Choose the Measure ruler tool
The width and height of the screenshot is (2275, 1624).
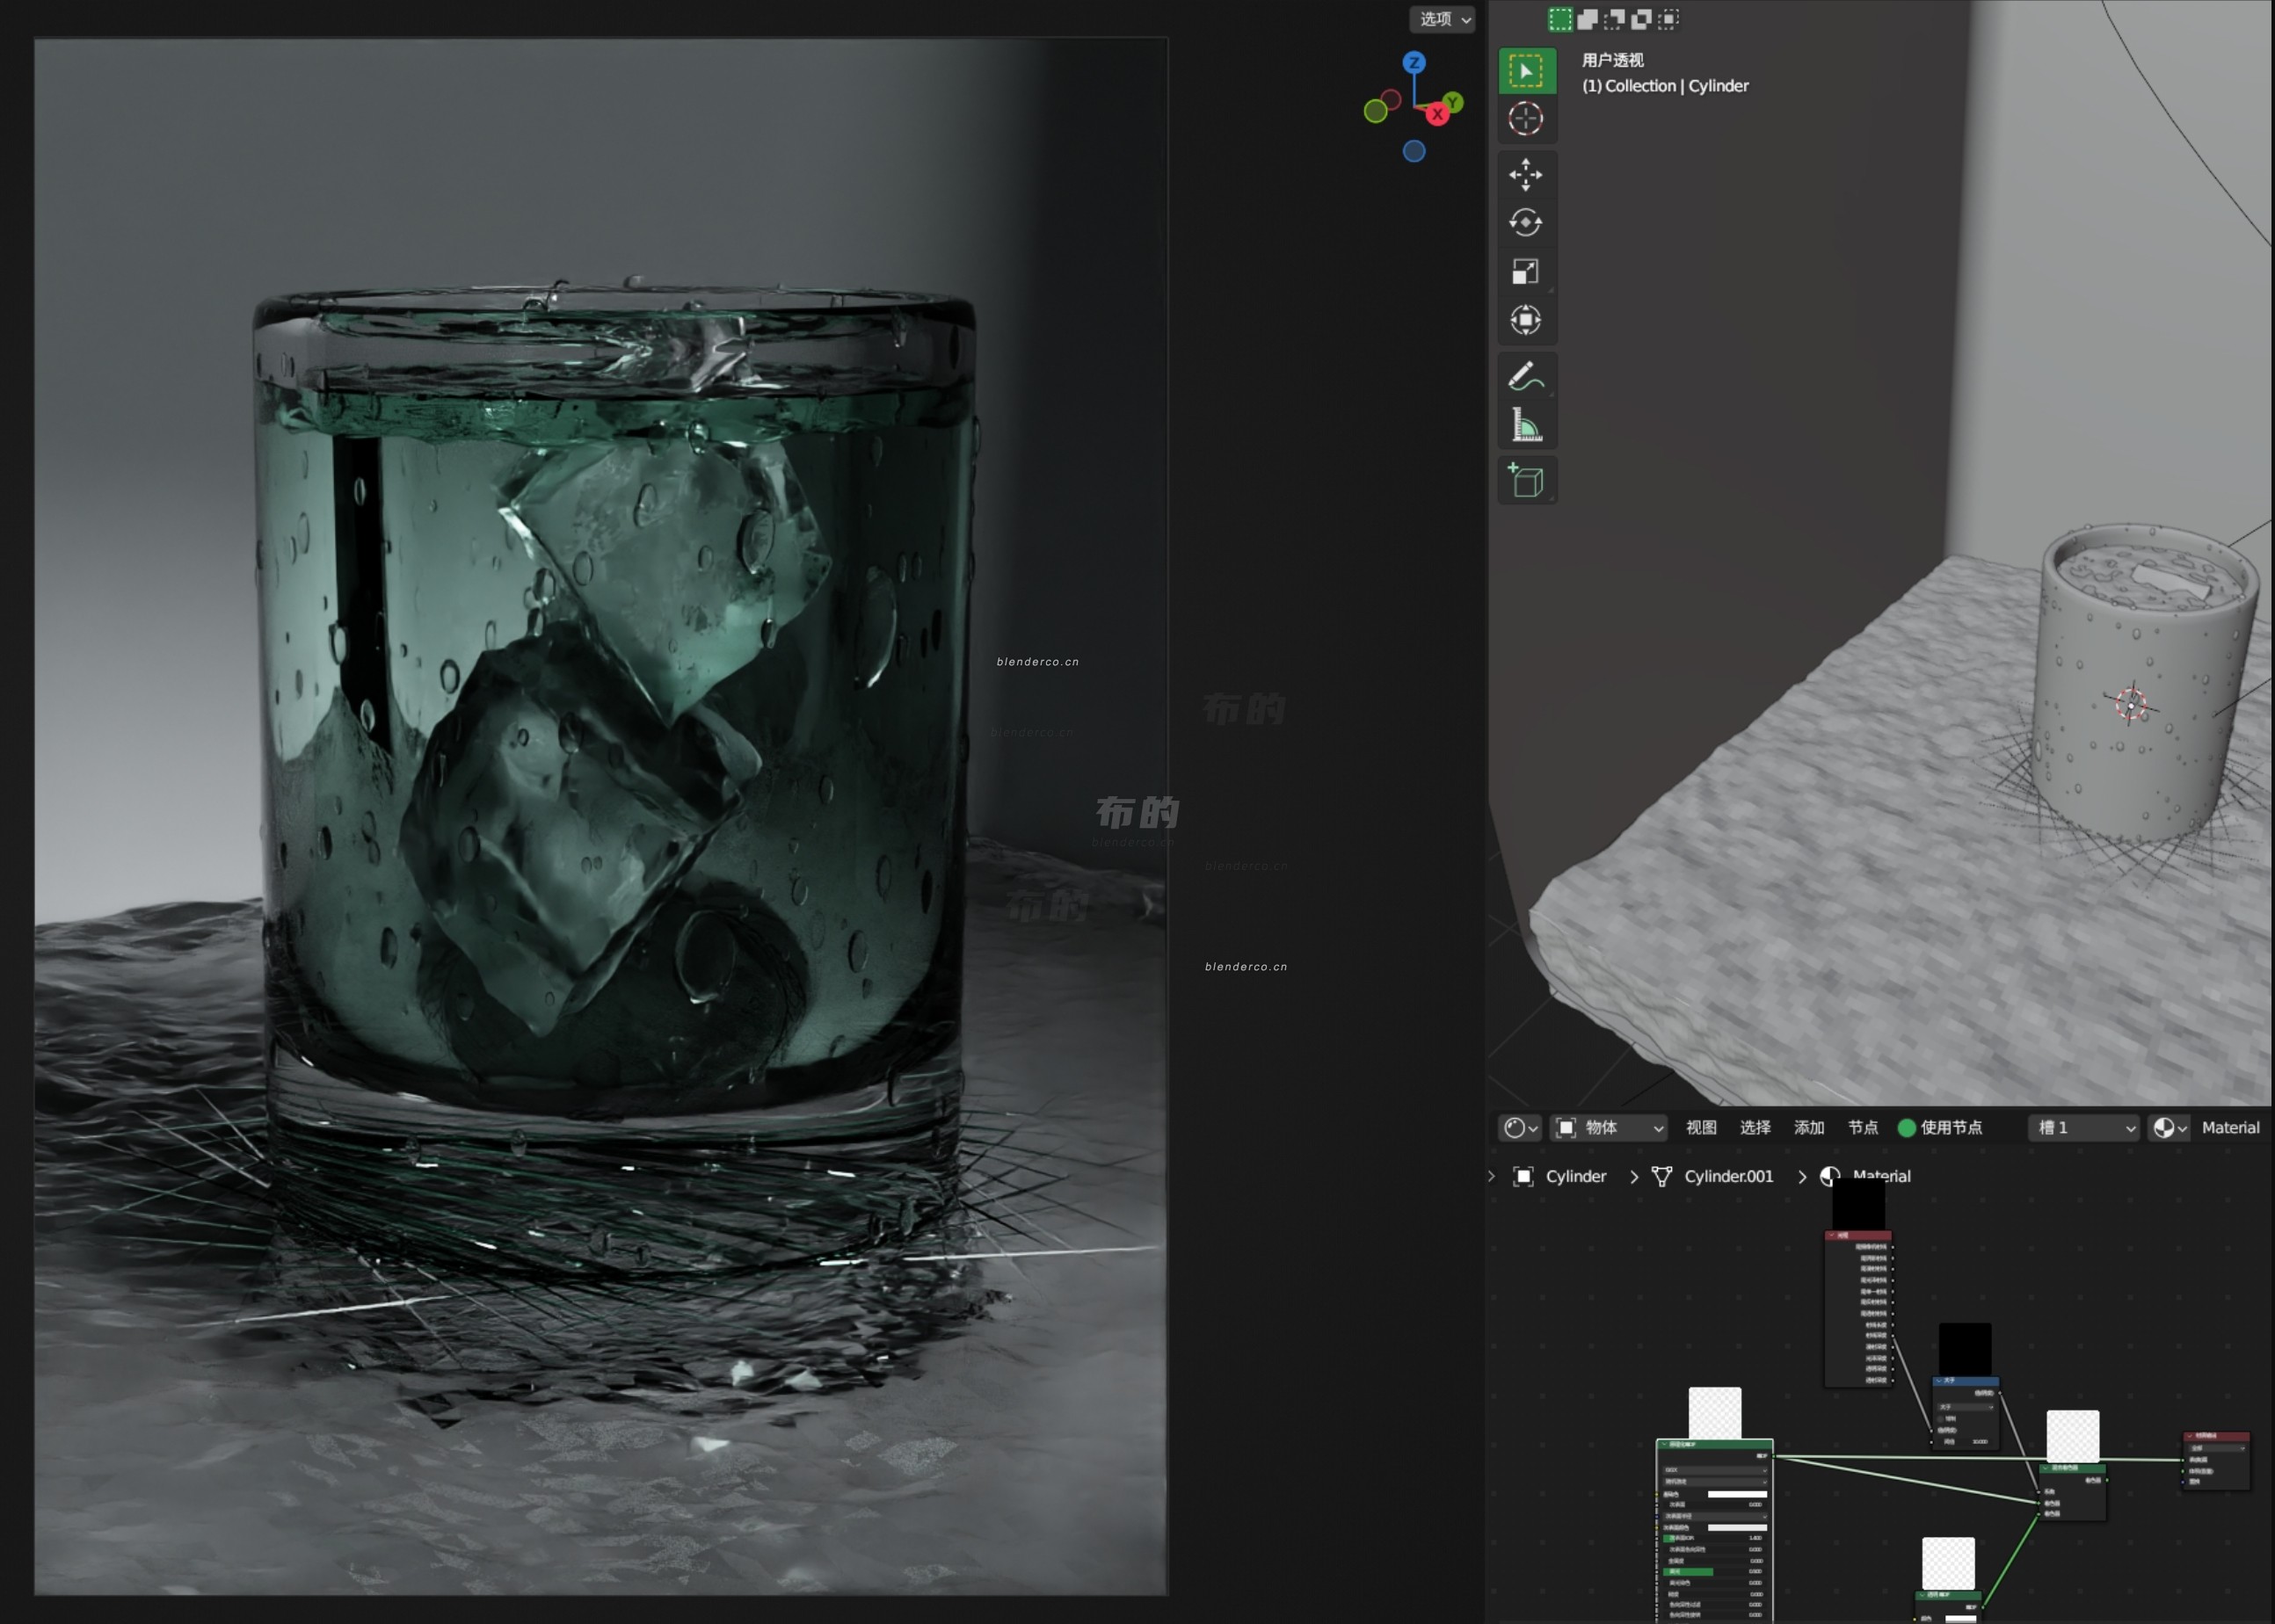[1526, 425]
